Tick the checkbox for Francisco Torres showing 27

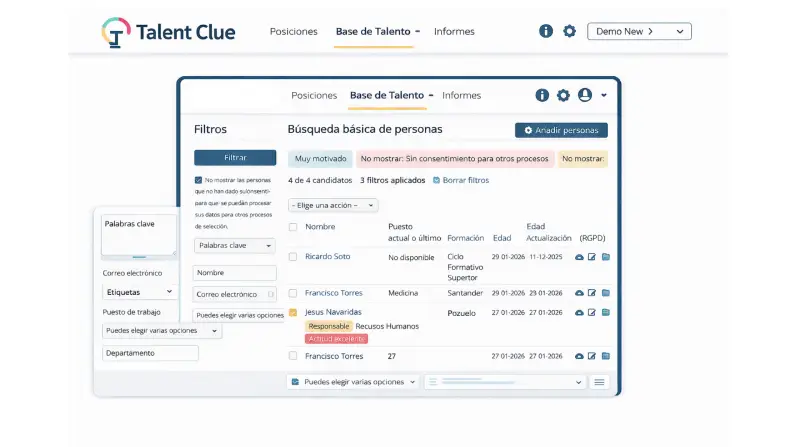point(293,356)
